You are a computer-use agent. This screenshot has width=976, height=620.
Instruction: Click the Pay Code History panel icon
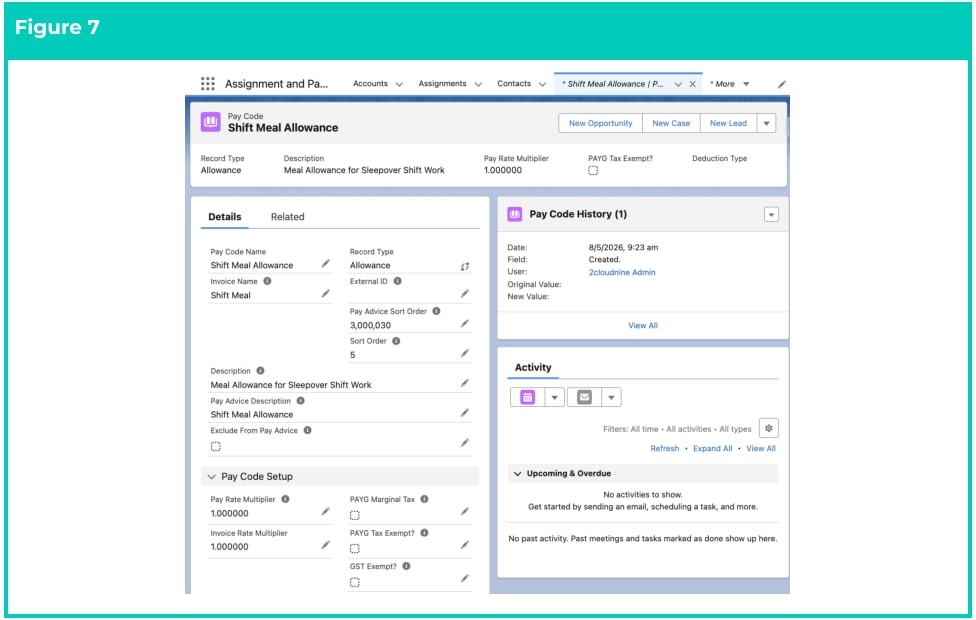[x=515, y=214]
